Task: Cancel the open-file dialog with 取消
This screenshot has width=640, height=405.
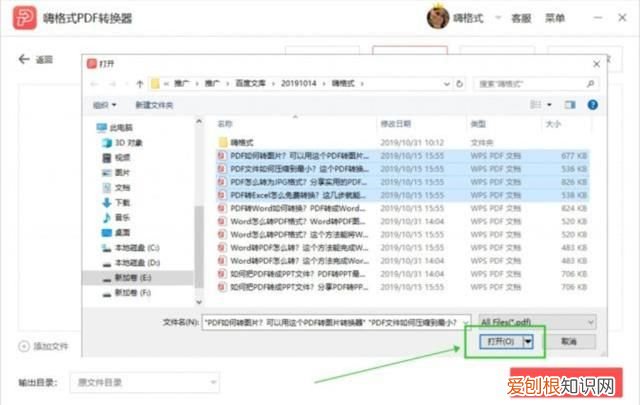Action: point(569,341)
